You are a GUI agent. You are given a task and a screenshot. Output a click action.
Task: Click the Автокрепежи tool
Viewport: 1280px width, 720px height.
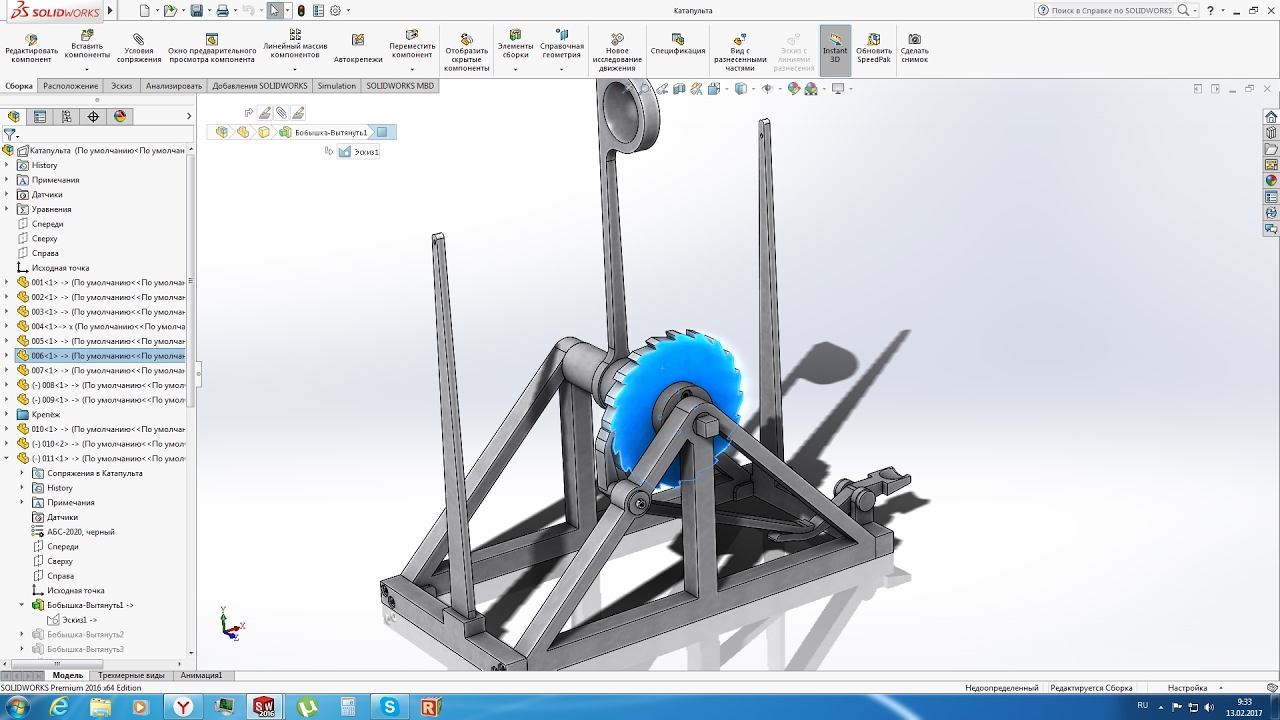pyautogui.click(x=358, y=49)
